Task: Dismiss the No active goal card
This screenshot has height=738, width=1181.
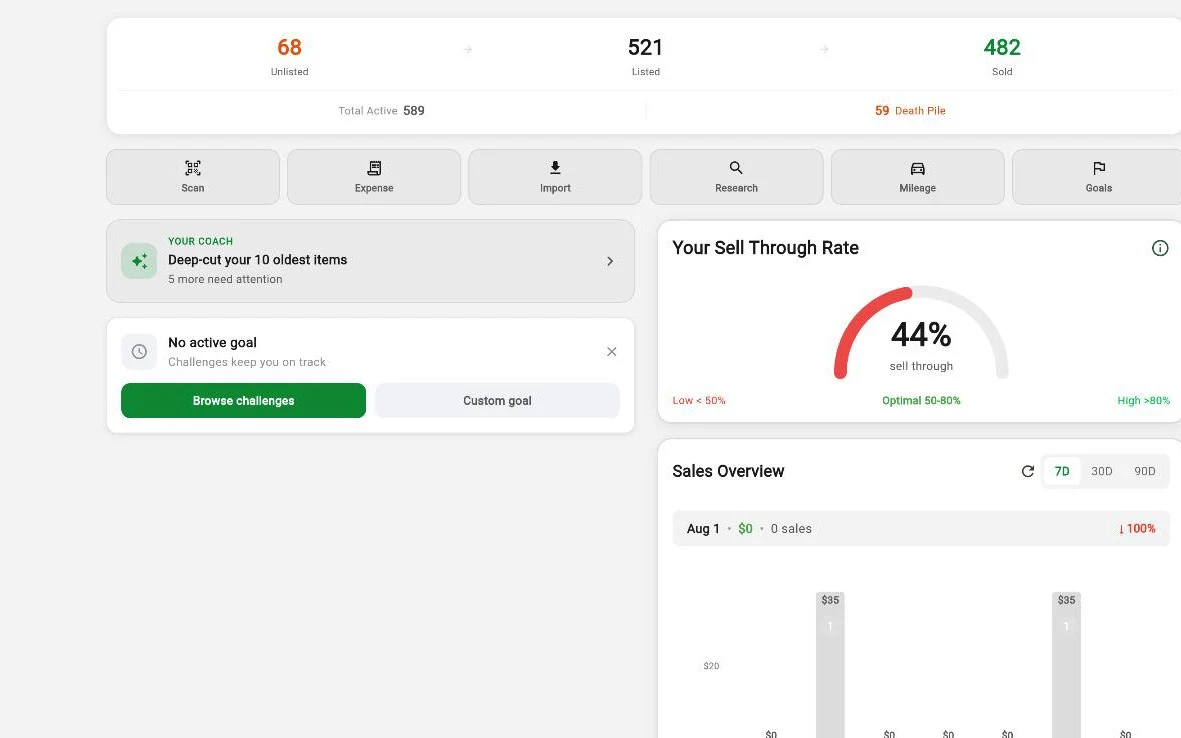Action: pyautogui.click(x=612, y=352)
